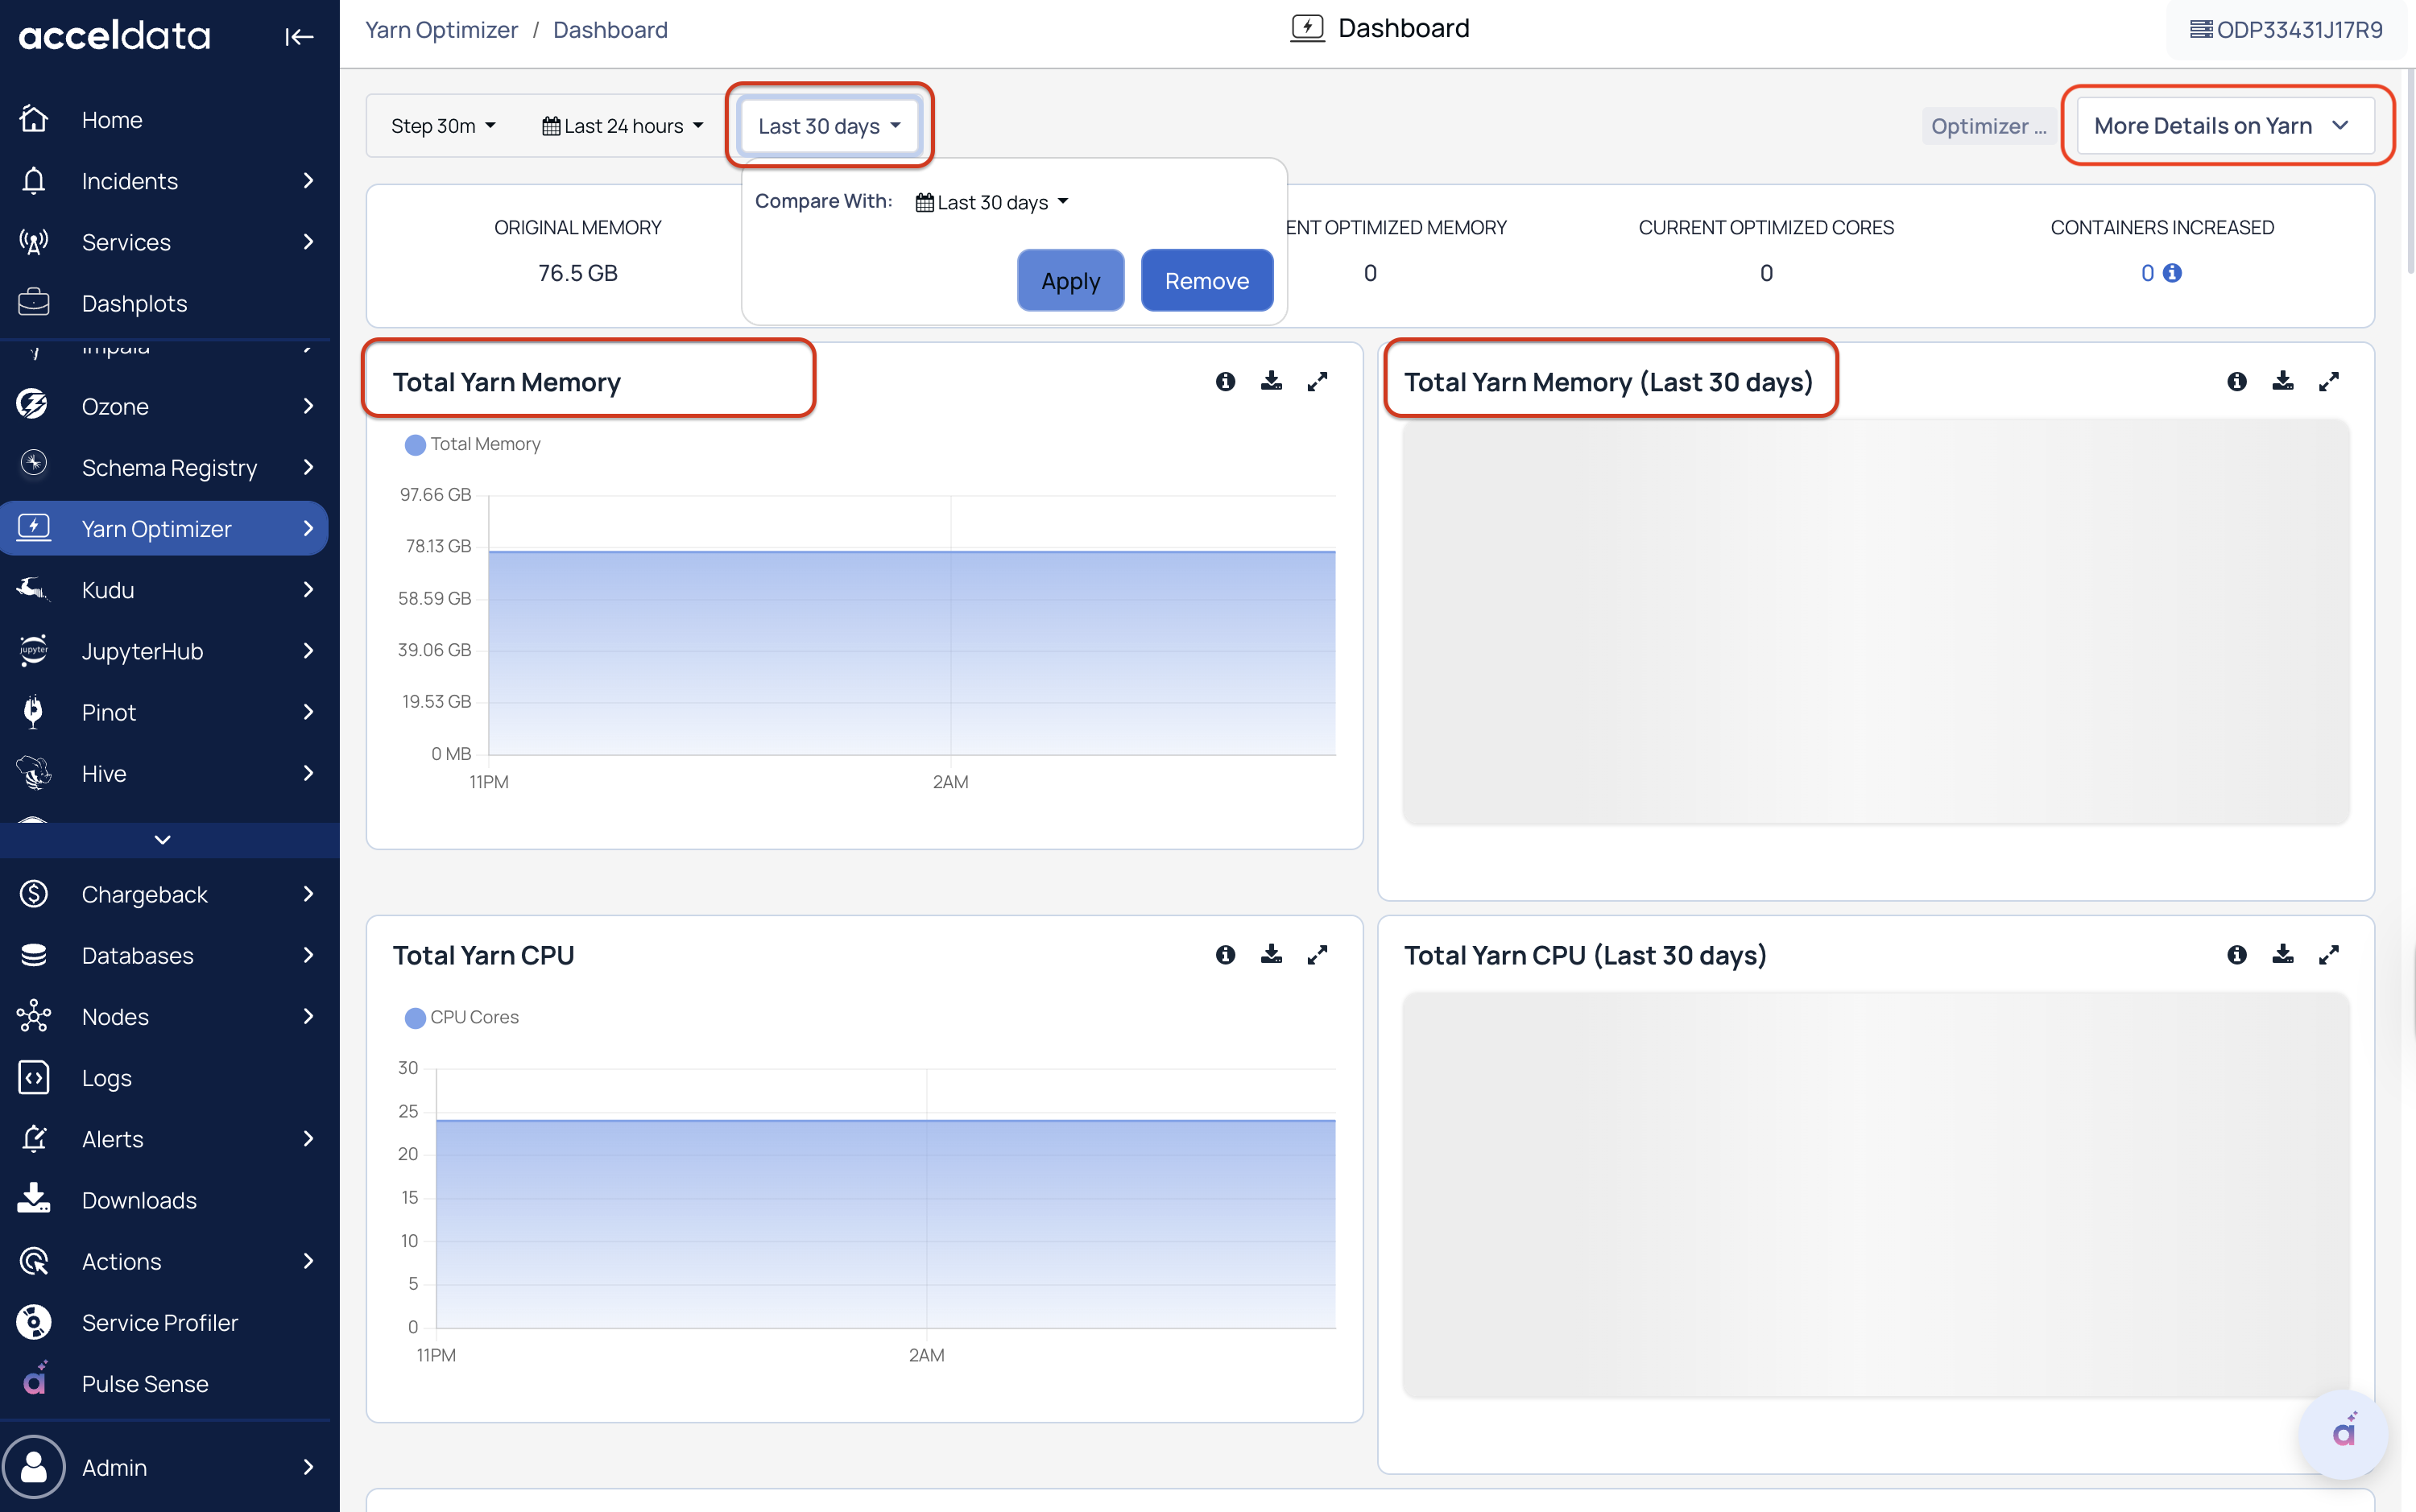Expand the Admin menu chevron
The height and width of the screenshot is (1512, 2416).
(x=308, y=1467)
